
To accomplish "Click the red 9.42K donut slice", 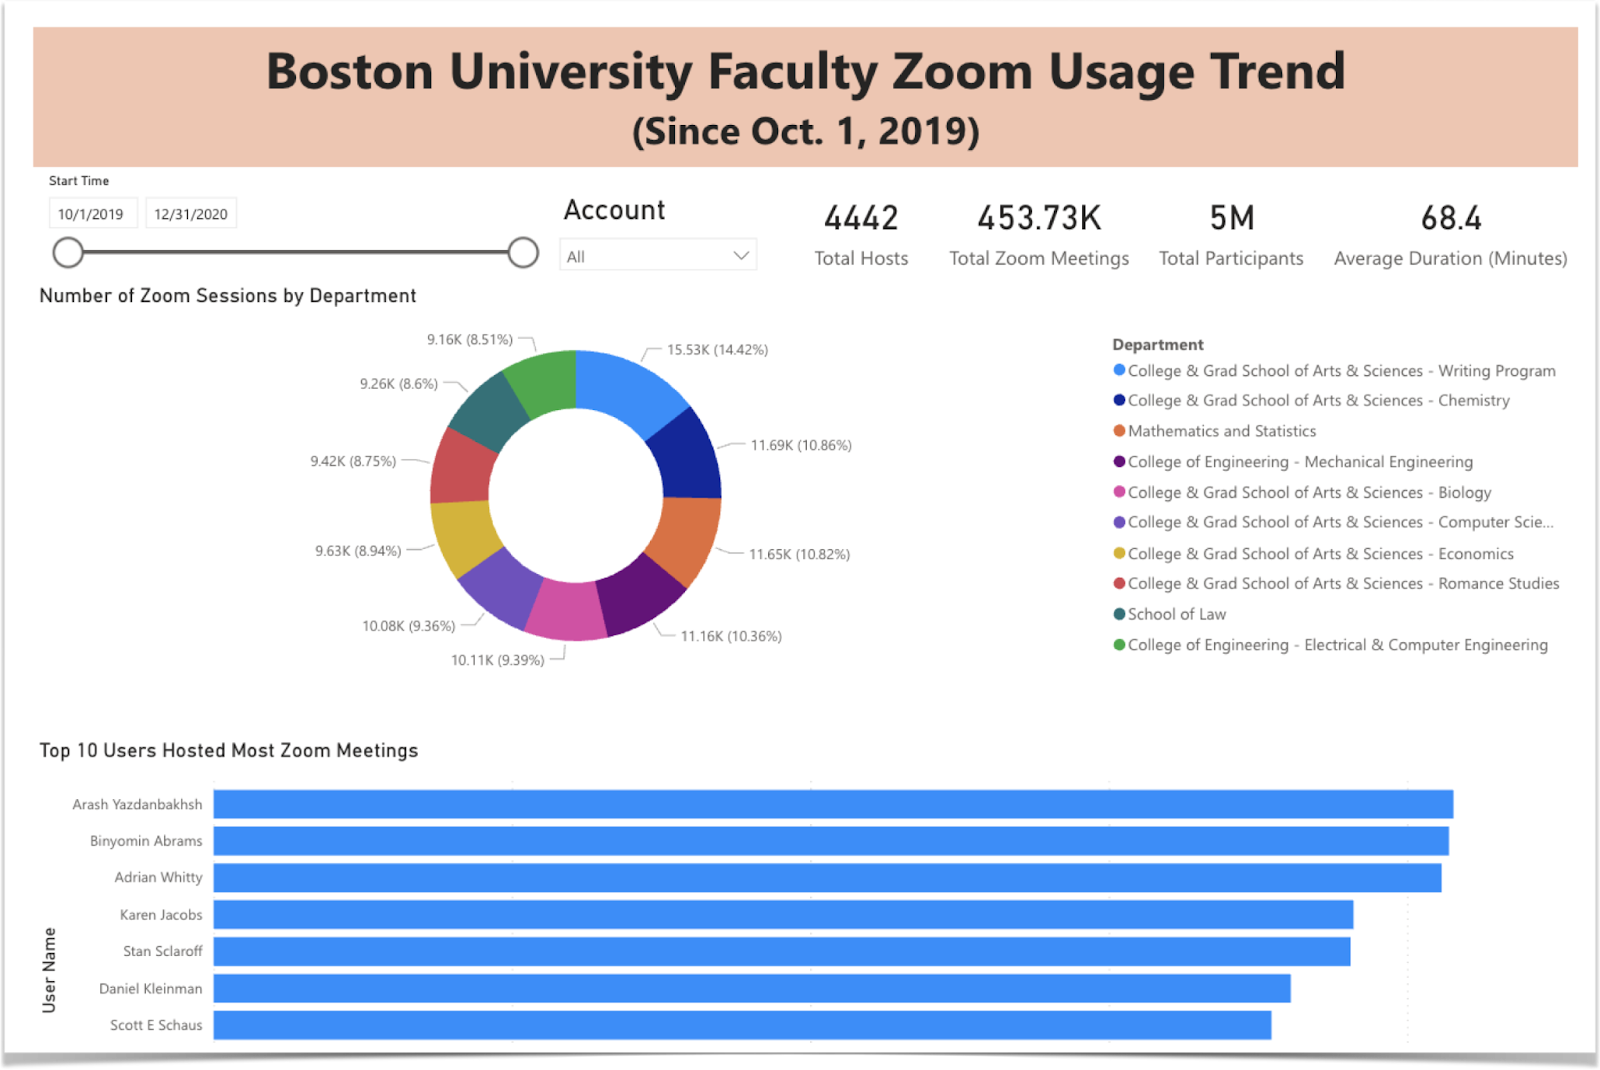I will click(x=462, y=468).
